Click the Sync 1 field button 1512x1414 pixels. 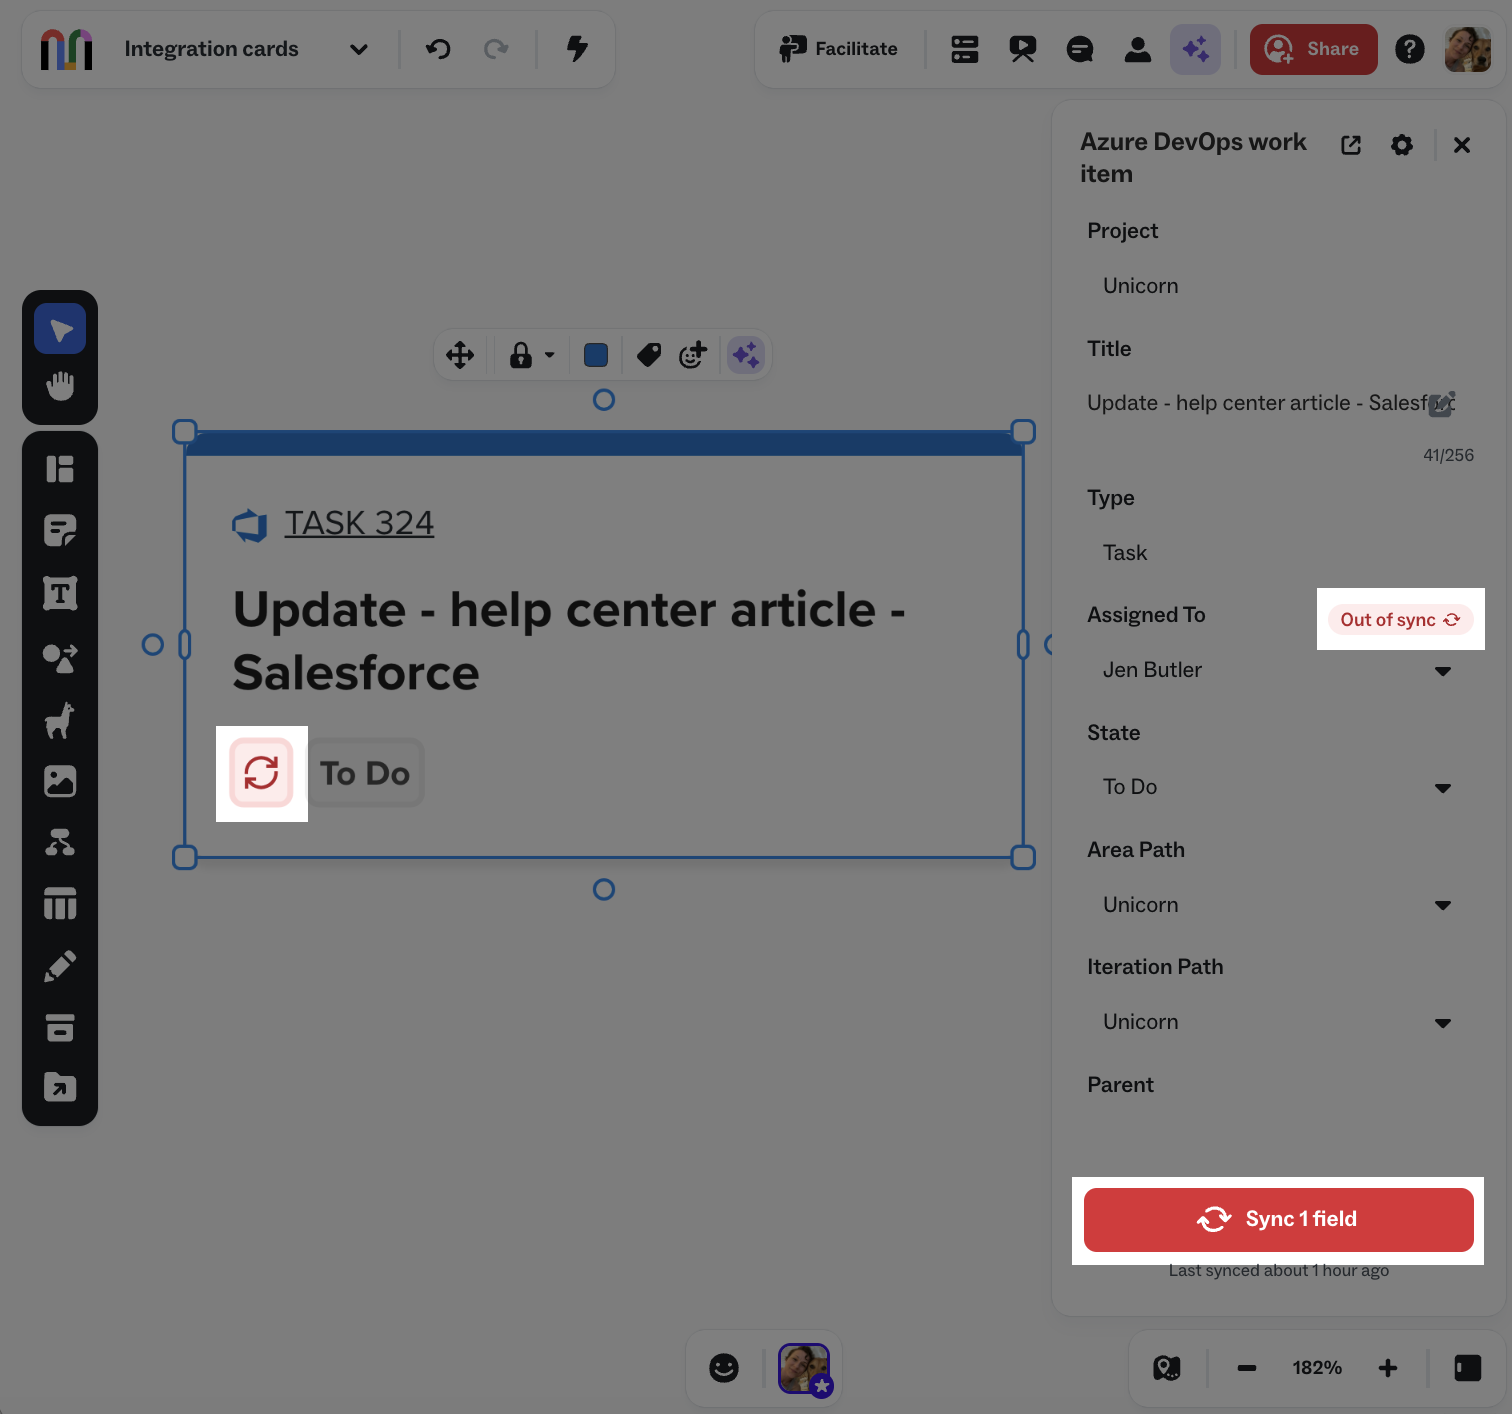pyautogui.click(x=1278, y=1219)
